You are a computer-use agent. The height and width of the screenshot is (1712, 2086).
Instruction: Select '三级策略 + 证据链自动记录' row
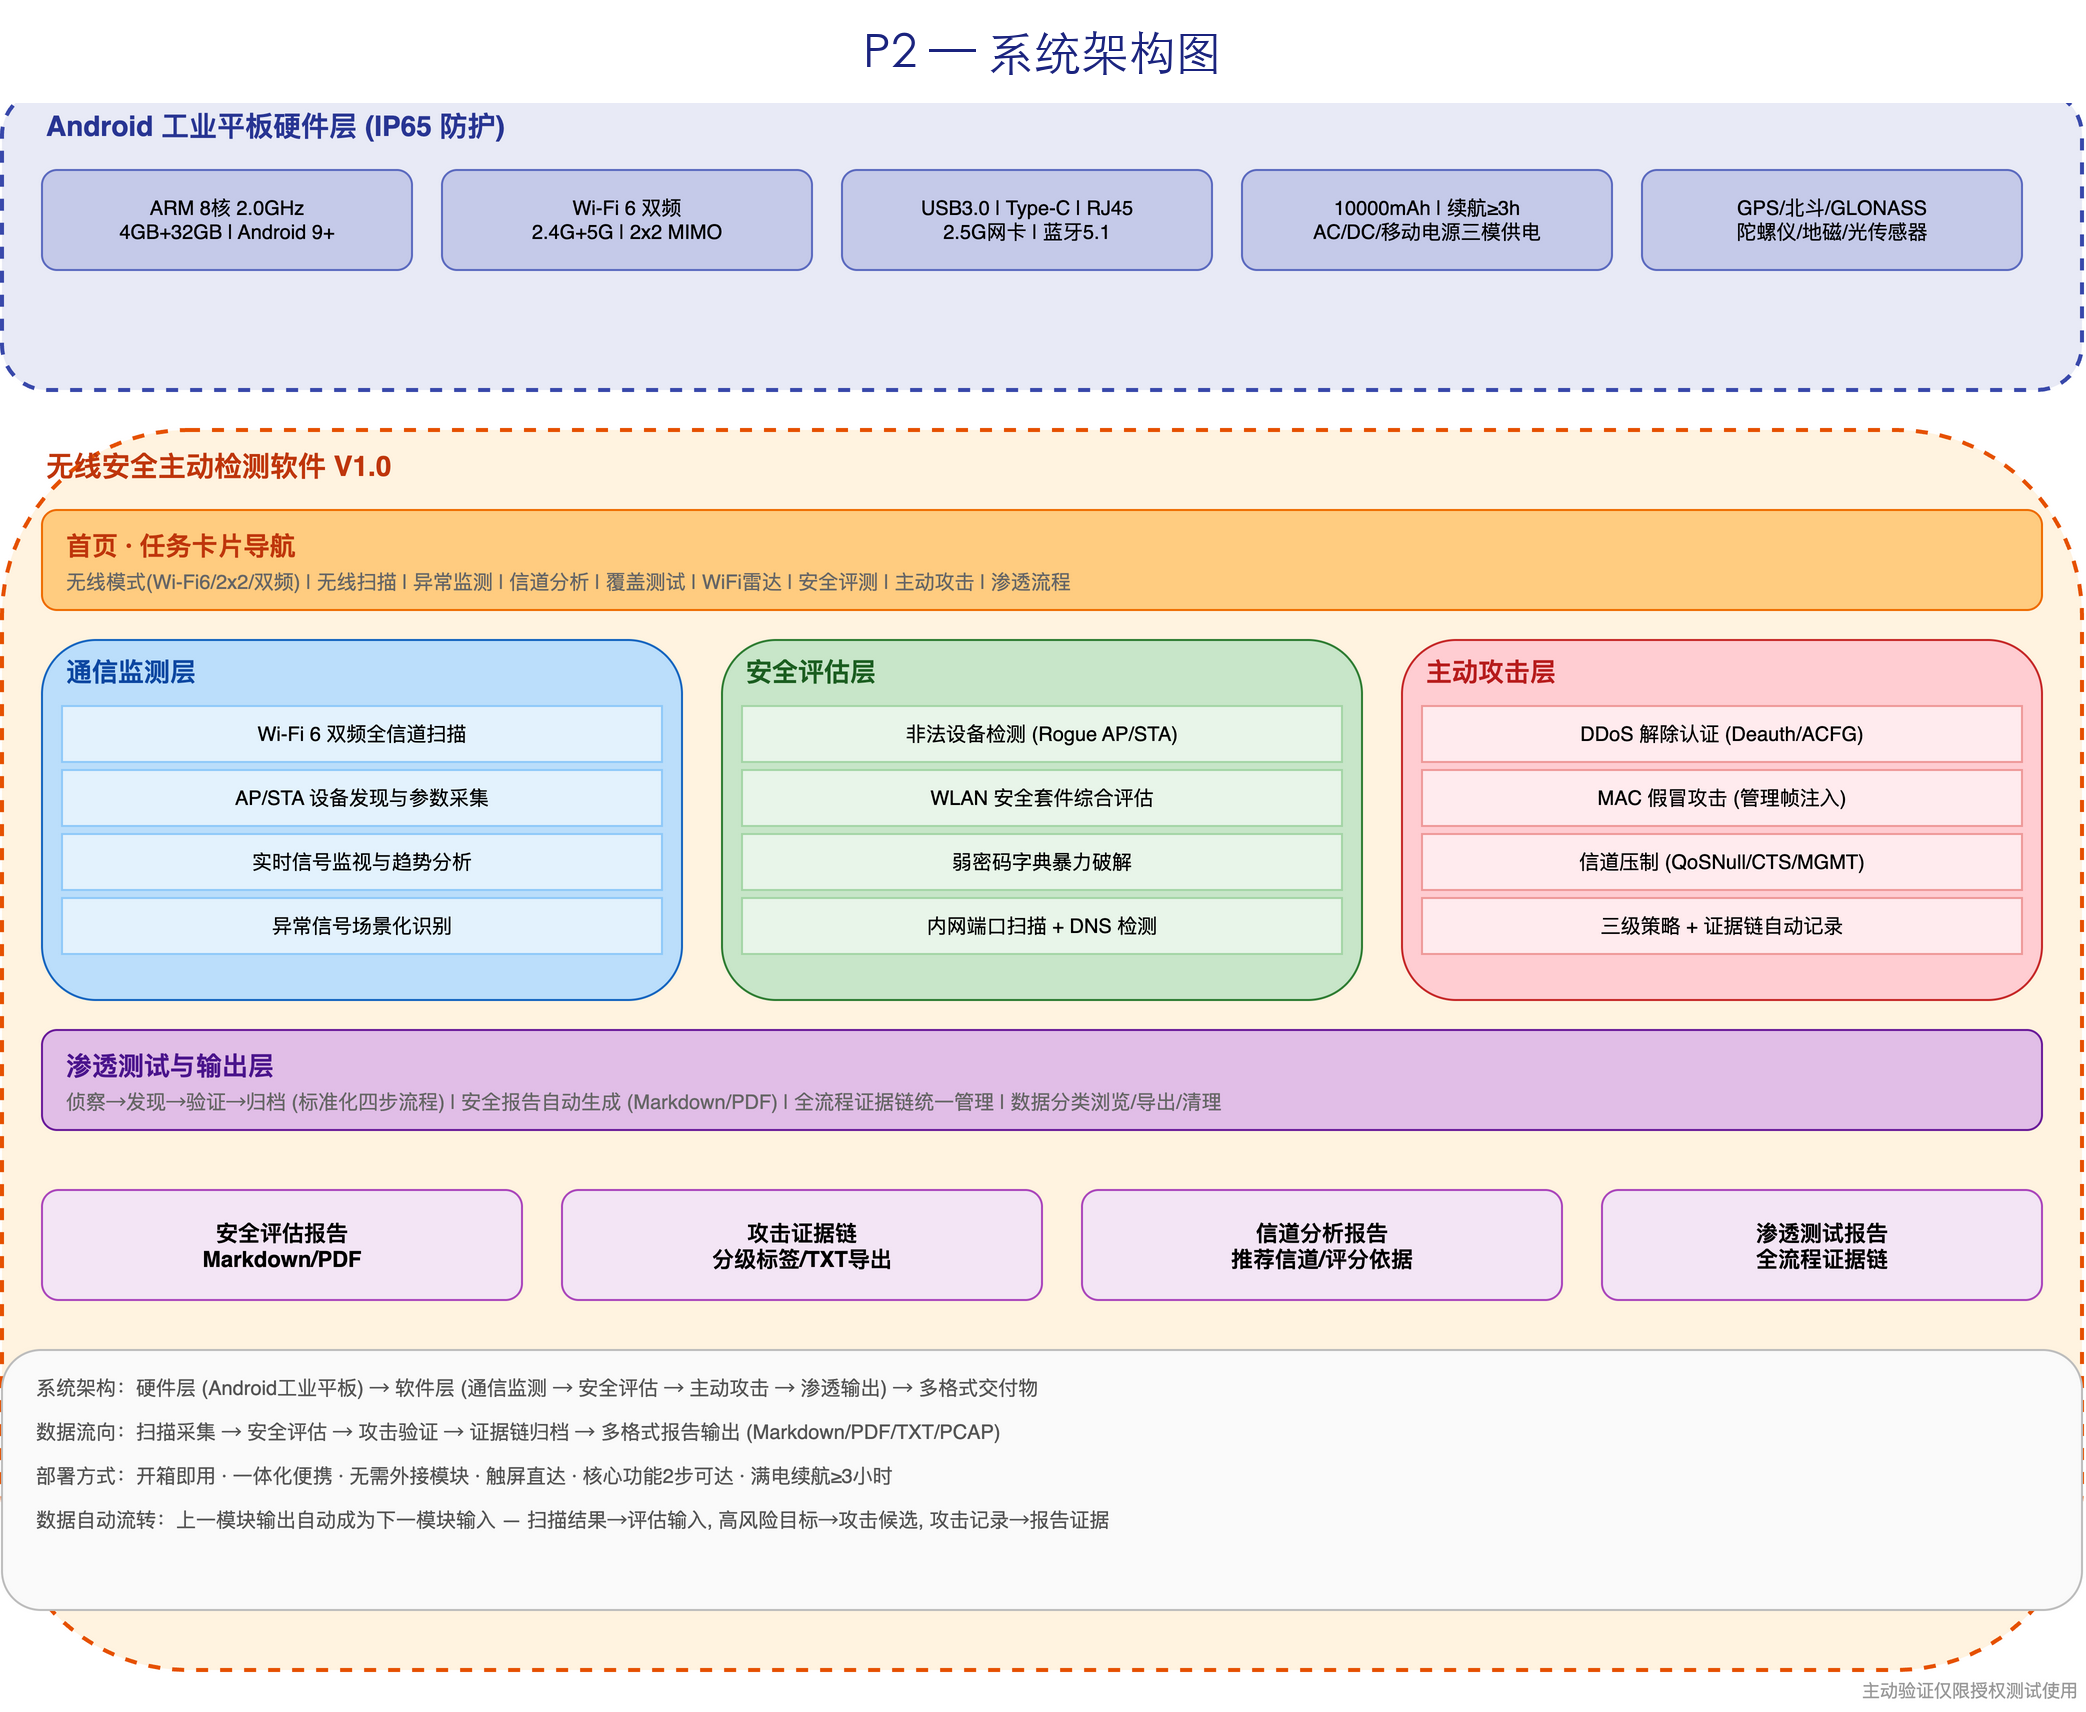pos(1722,926)
